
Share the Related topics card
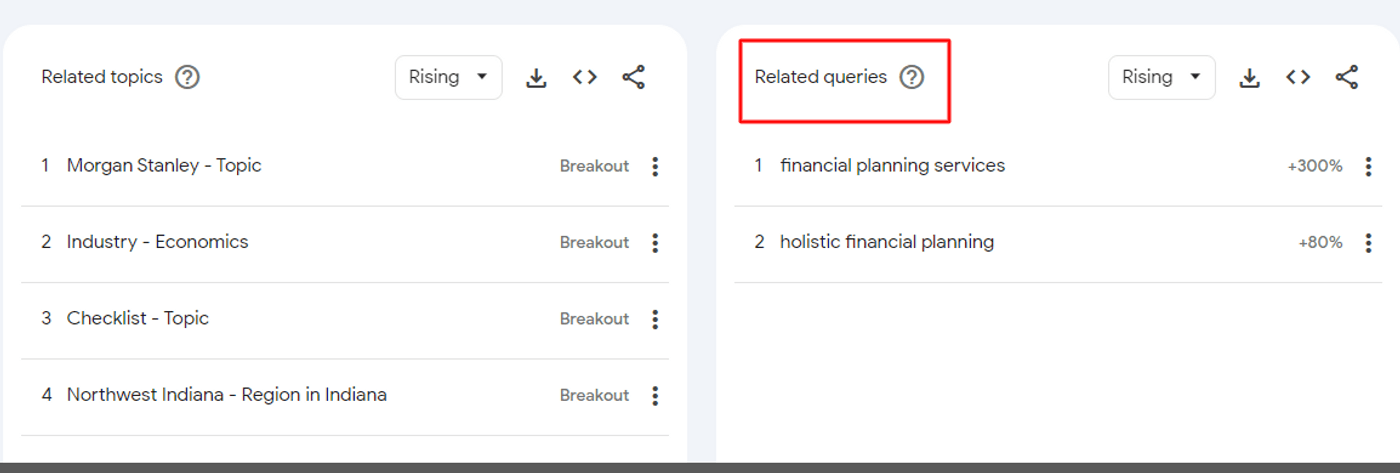tap(633, 77)
